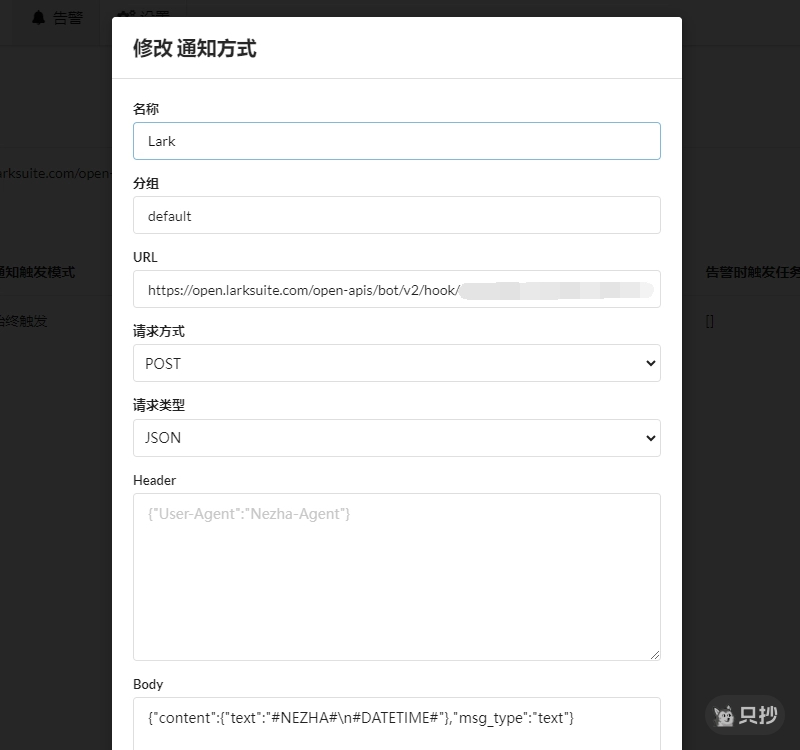Click the gear icon of the 设置 tab
The width and height of the screenshot is (800, 750).
coord(122,15)
